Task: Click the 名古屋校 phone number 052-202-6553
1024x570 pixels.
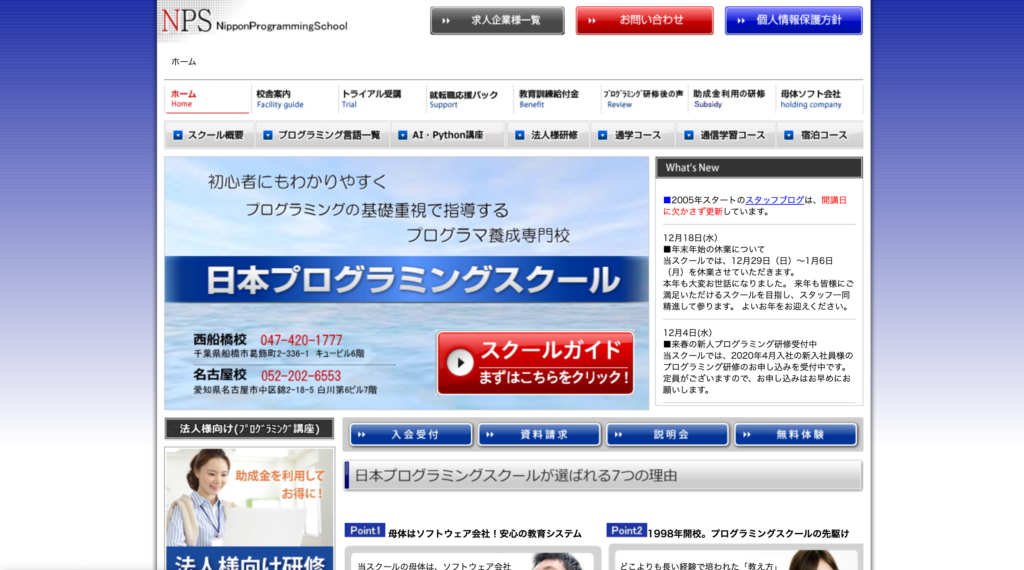Action: pos(301,376)
